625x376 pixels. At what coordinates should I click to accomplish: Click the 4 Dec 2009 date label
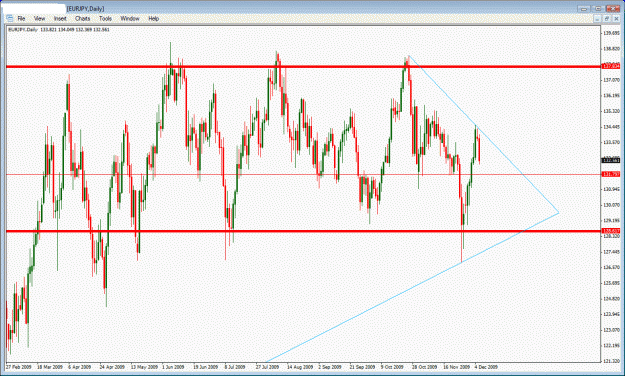486,367
